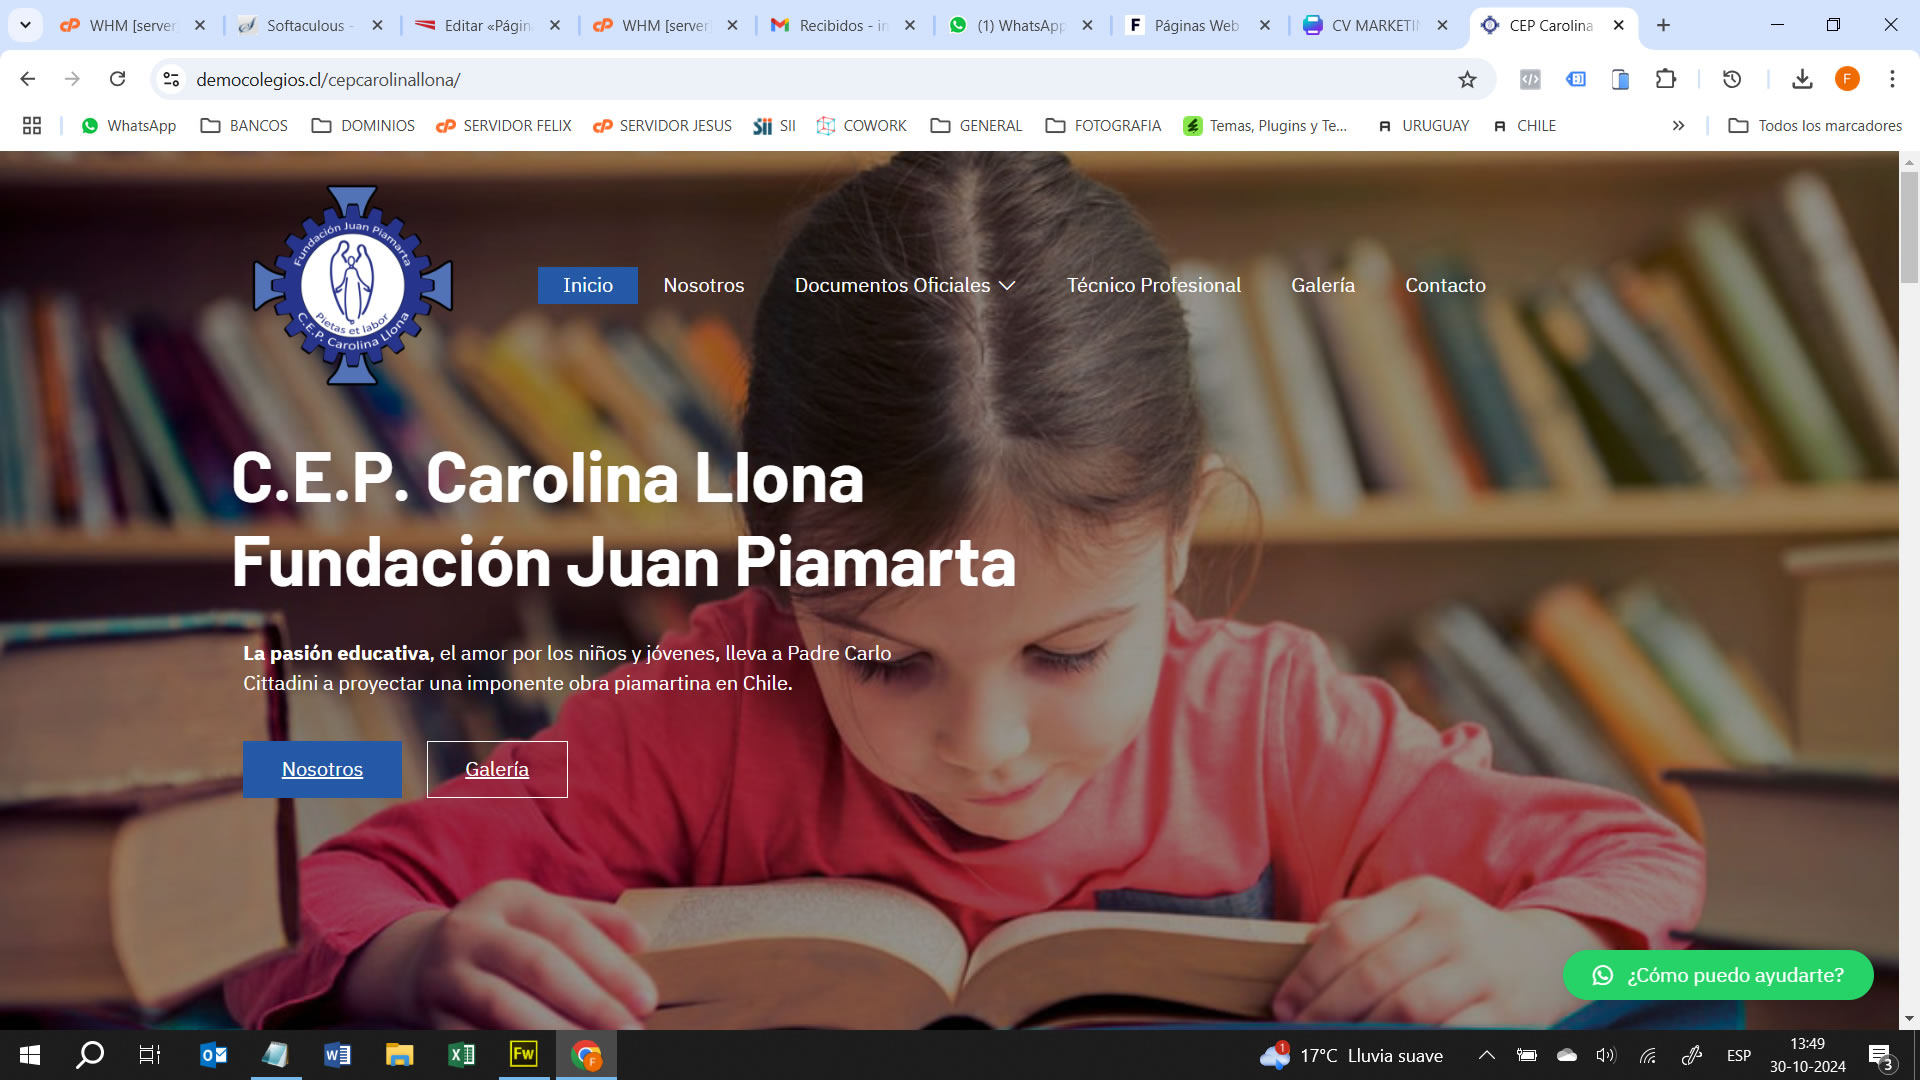
Task: Reload the current page
Action: [117, 79]
